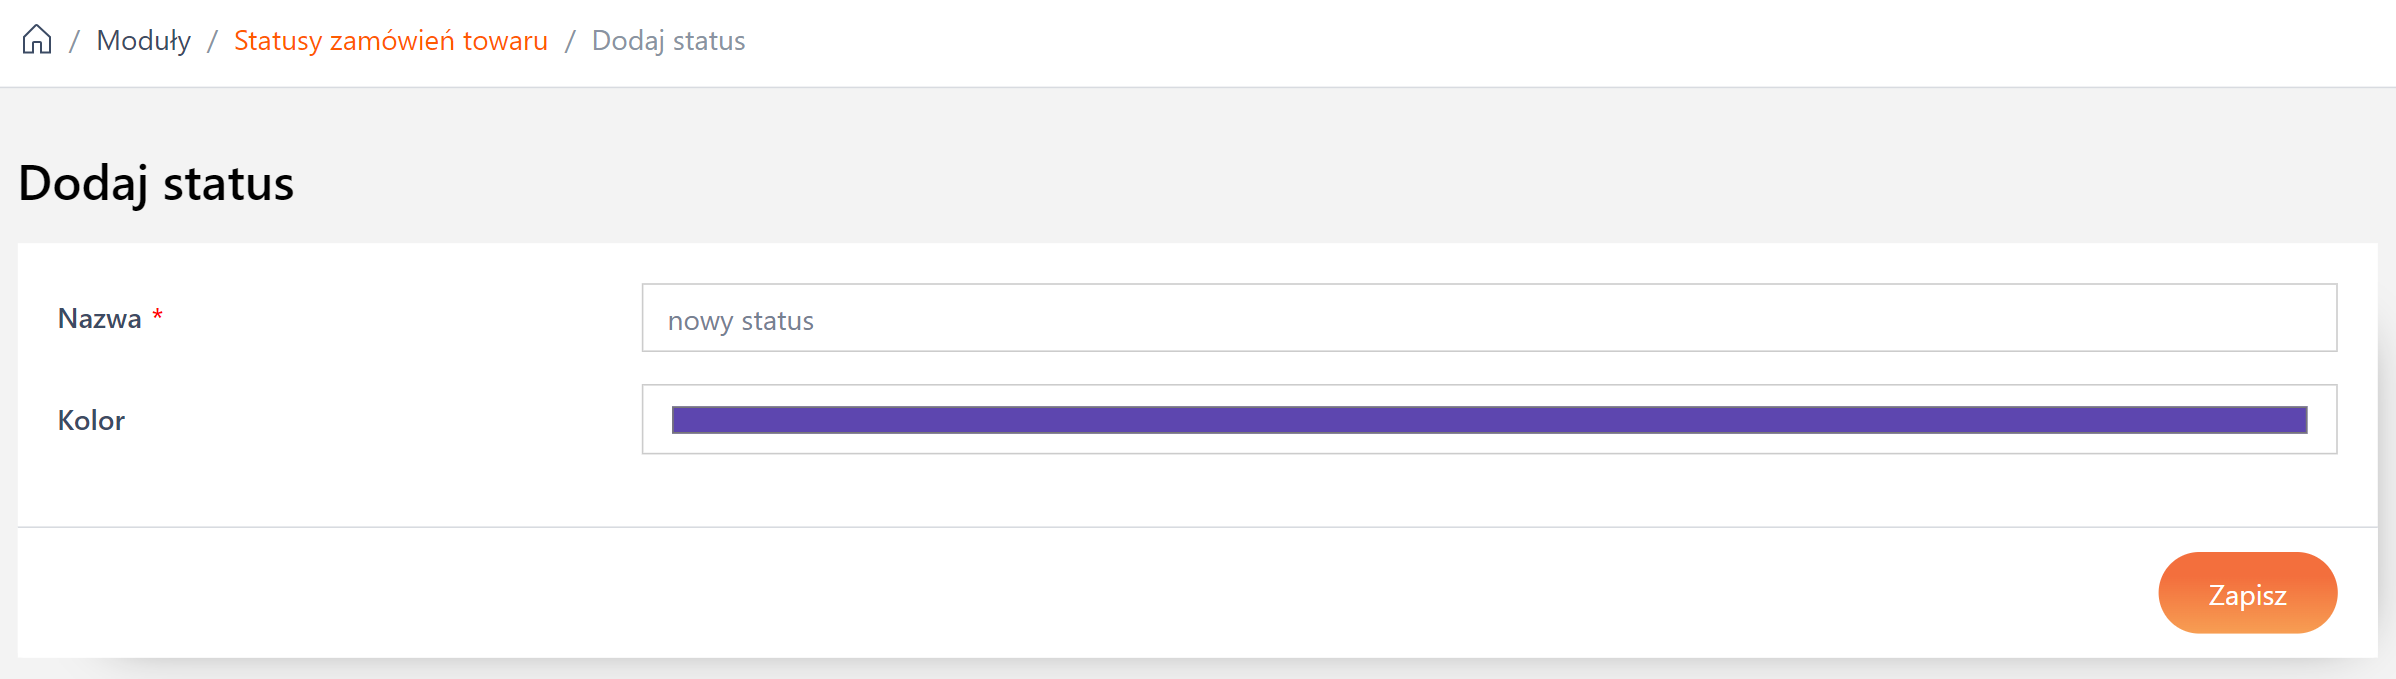
Task: Open the Moduły breadcrumb link
Action: [x=142, y=41]
